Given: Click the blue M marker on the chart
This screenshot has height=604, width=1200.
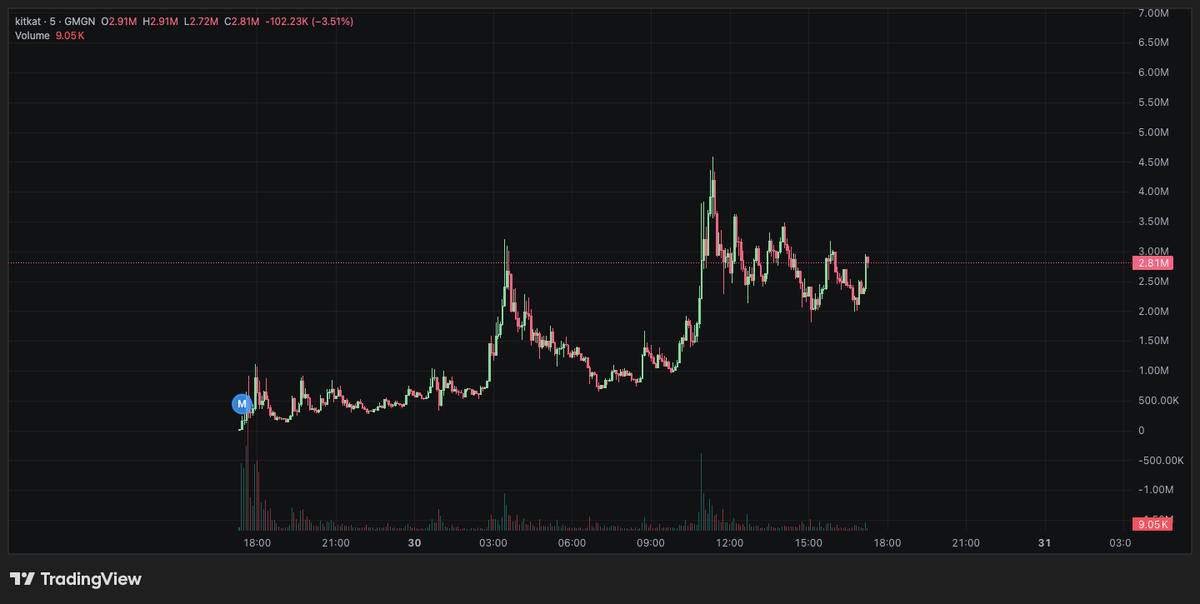Looking at the screenshot, I should point(241,404).
